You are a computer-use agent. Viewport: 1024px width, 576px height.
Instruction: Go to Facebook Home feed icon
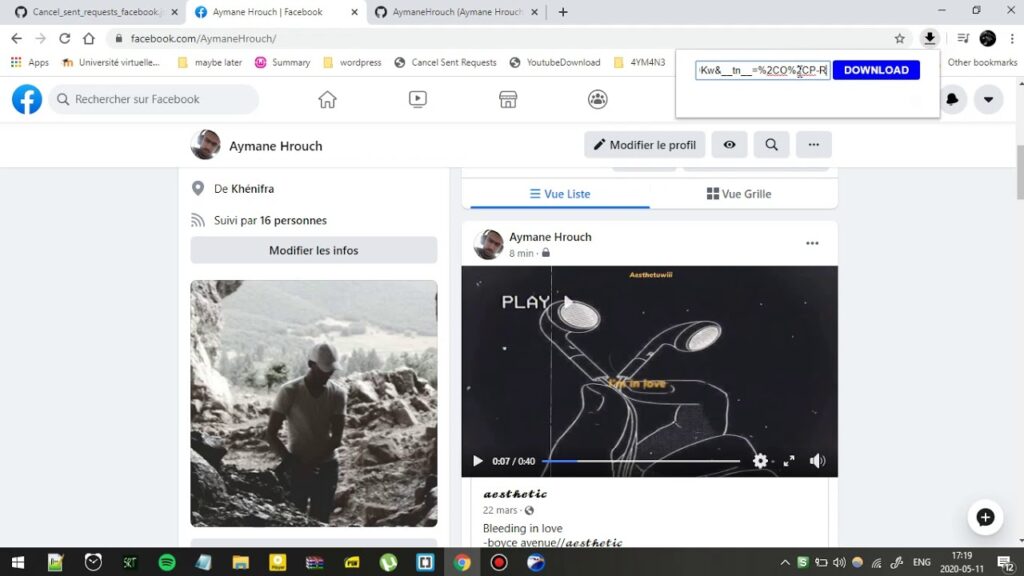327,99
